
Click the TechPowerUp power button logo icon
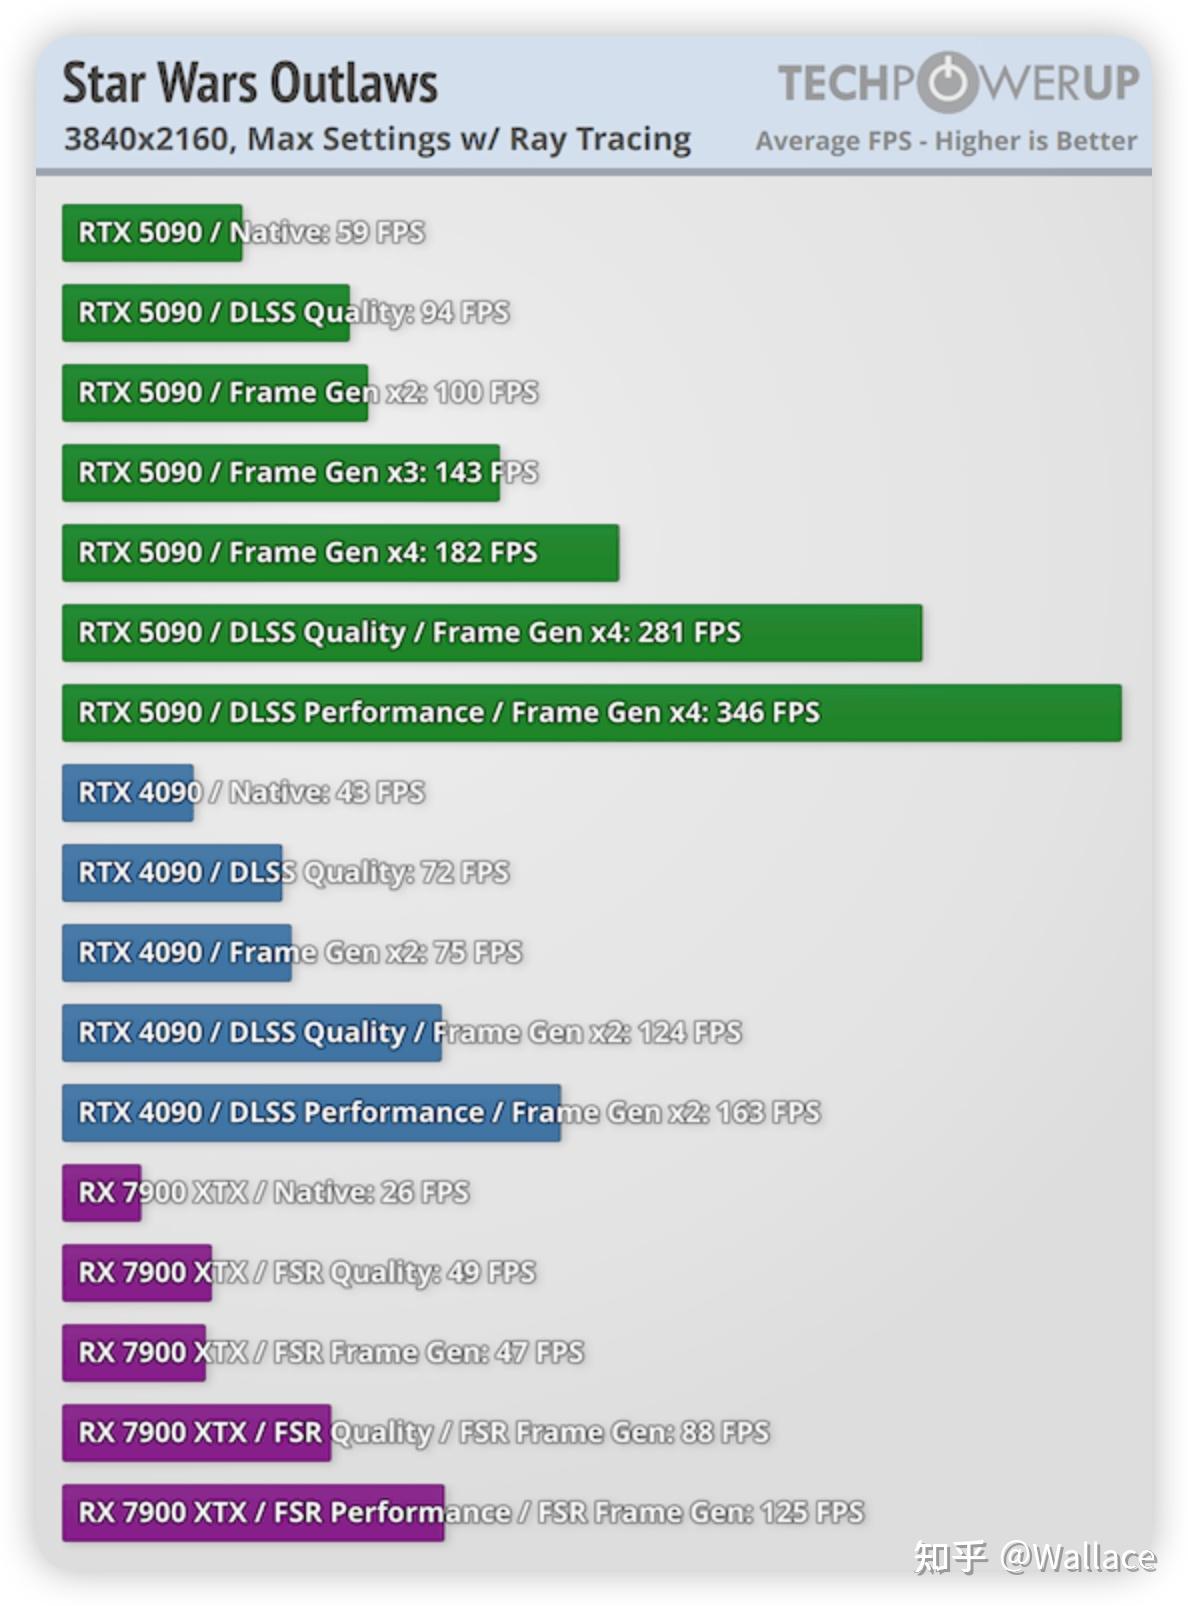tap(945, 82)
